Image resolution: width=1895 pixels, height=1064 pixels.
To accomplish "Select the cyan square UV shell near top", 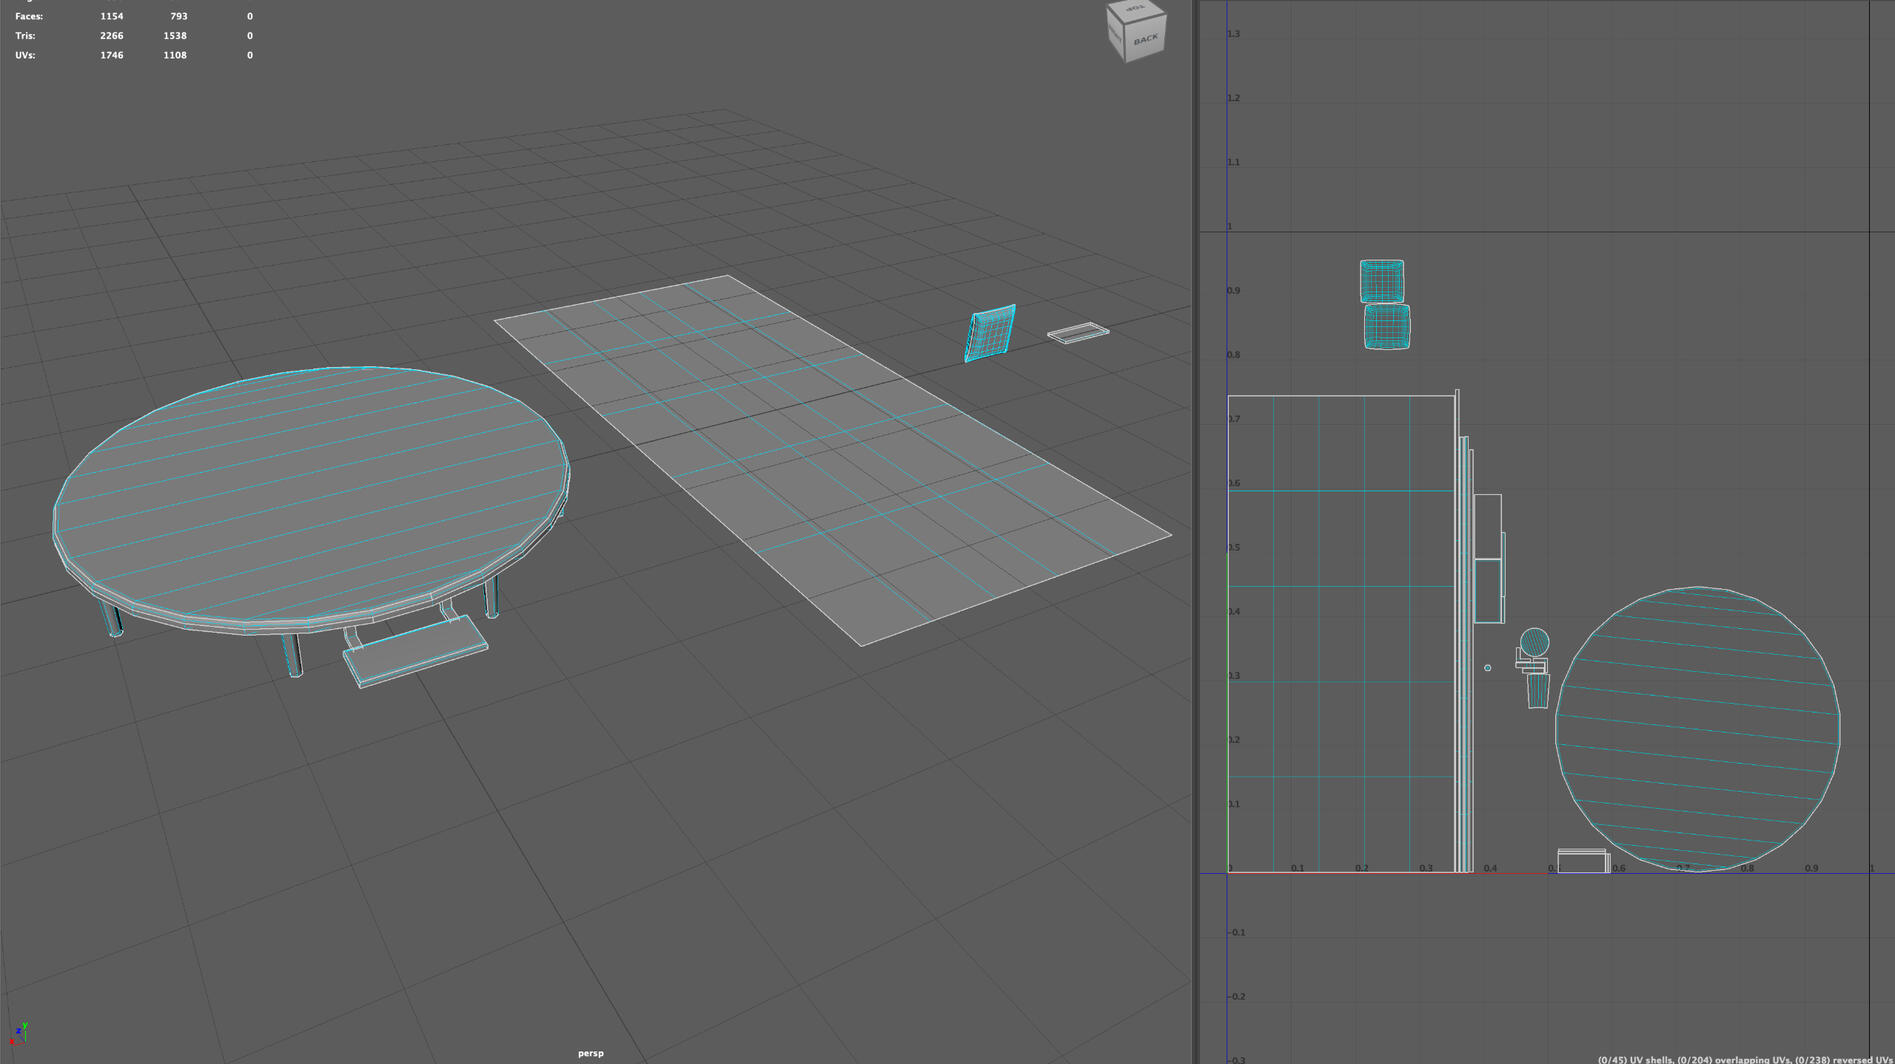I will click(1382, 282).
